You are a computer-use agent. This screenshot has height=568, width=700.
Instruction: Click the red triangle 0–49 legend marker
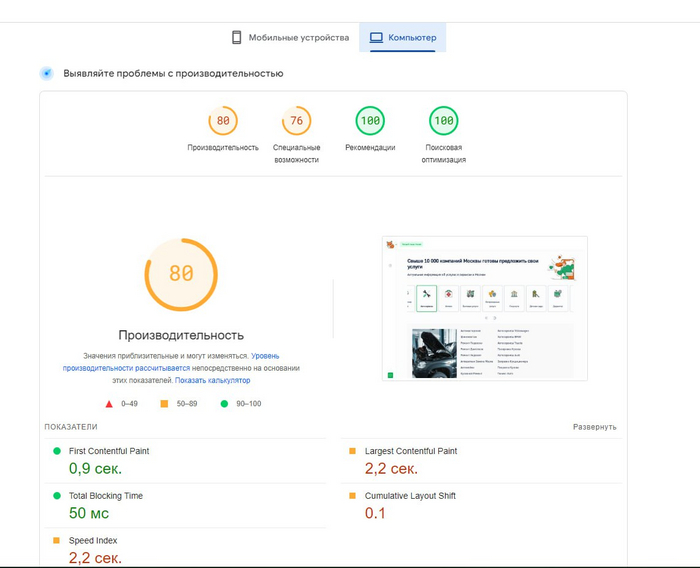[109, 404]
